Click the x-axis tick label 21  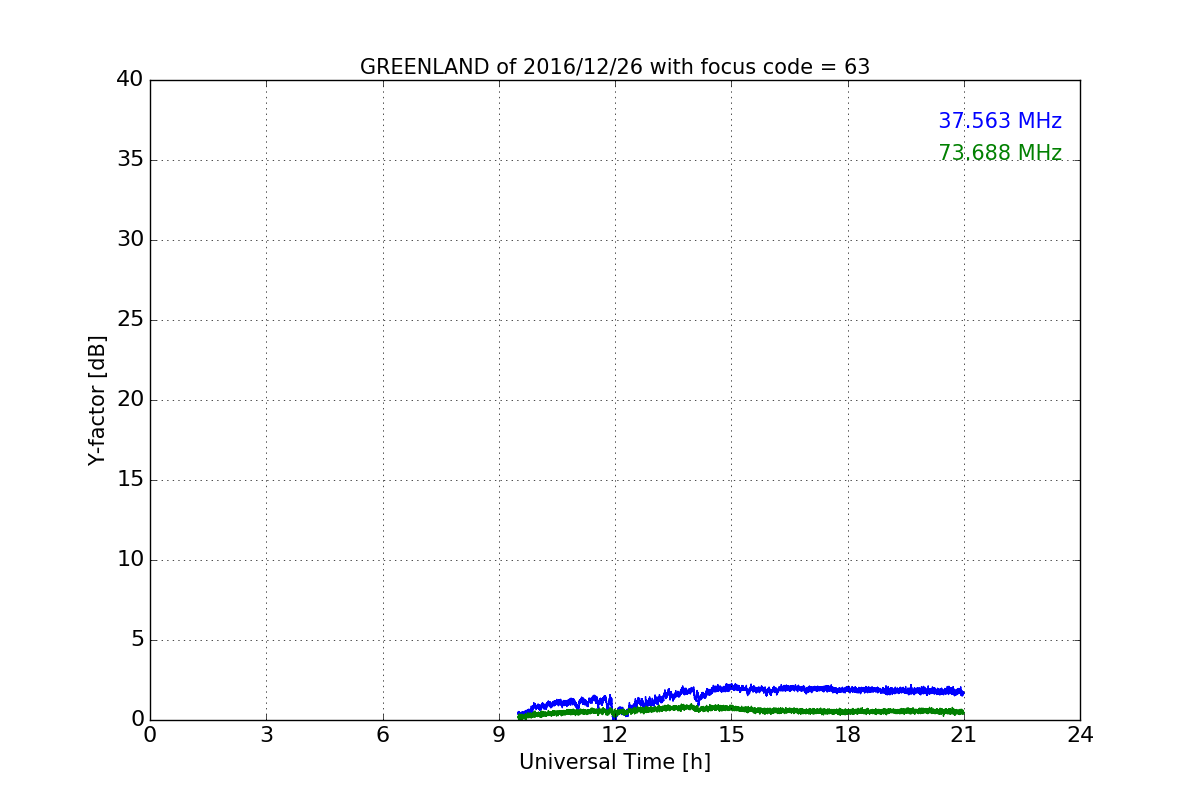[x=964, y=735]
